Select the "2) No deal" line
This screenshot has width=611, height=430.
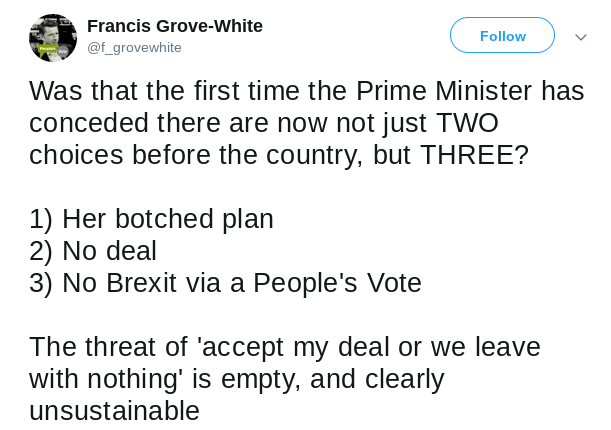pyautogui.click(x=93, y=251)
